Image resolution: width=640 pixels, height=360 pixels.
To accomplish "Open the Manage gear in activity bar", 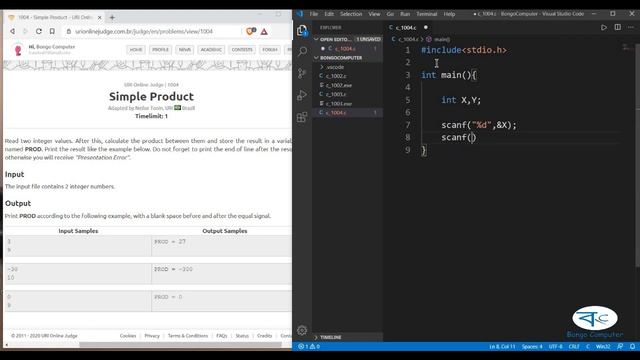I will click(x=302, y=330).
